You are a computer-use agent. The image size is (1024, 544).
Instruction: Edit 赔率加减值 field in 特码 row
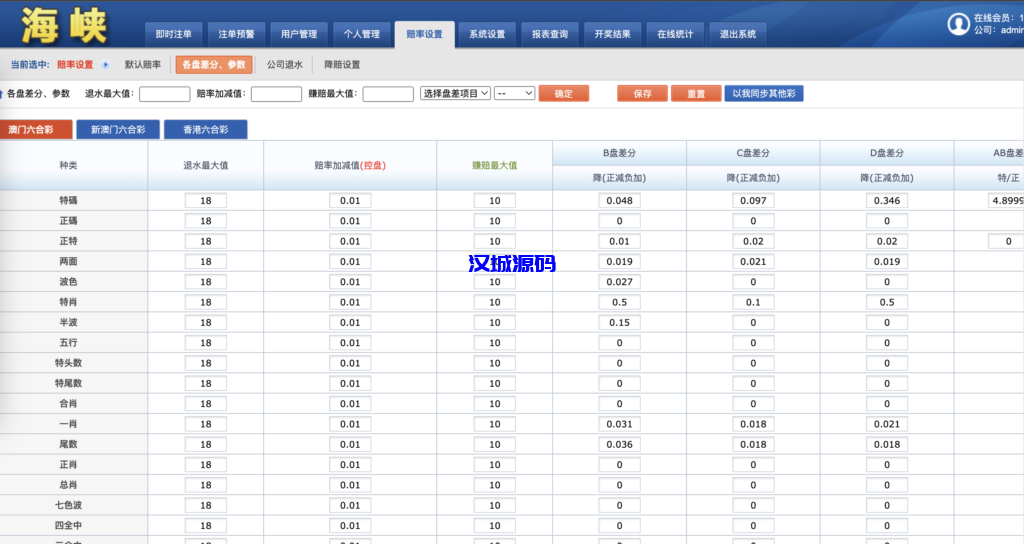click(x=350, y=200)
